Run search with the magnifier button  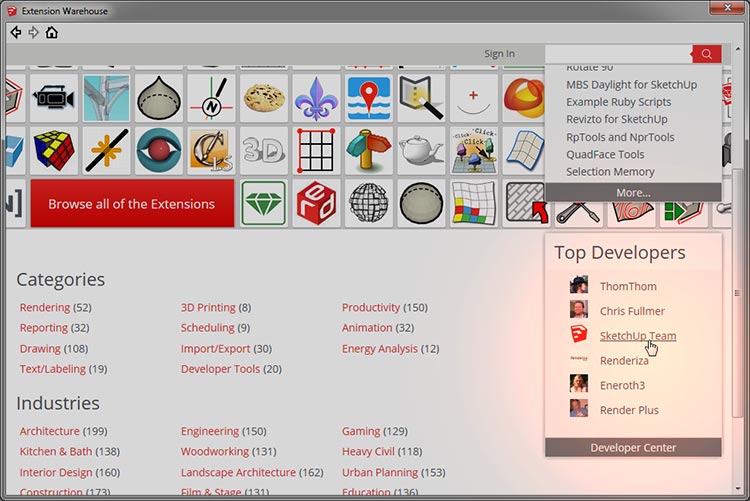pyautogui.click(x=706, y=54)
